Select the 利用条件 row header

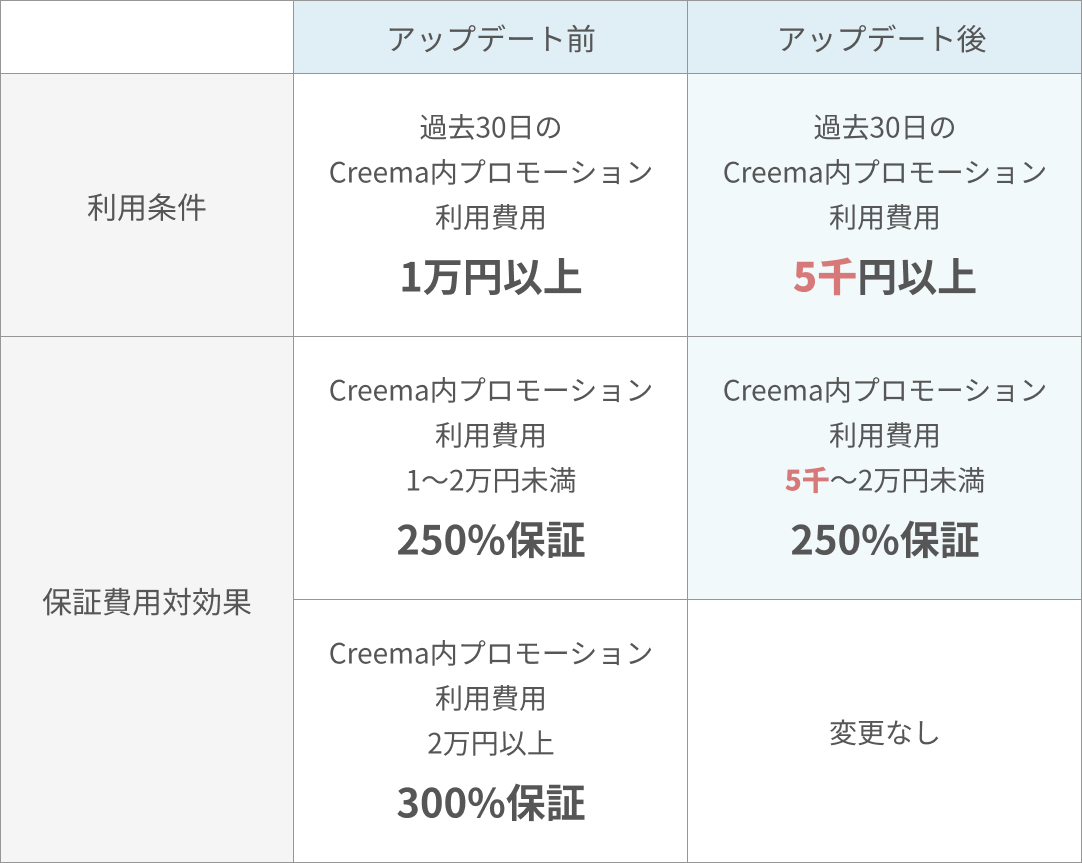[146, 207]
